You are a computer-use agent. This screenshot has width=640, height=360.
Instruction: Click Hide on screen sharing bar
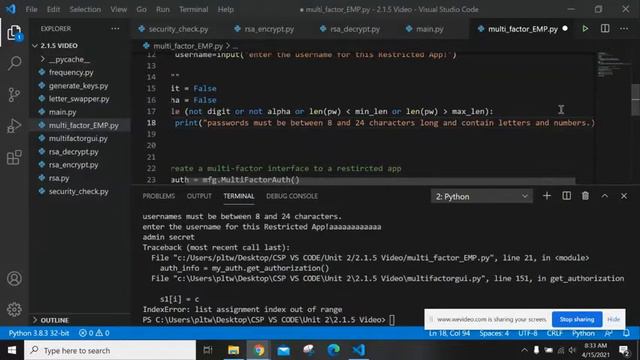click(613, 319)
